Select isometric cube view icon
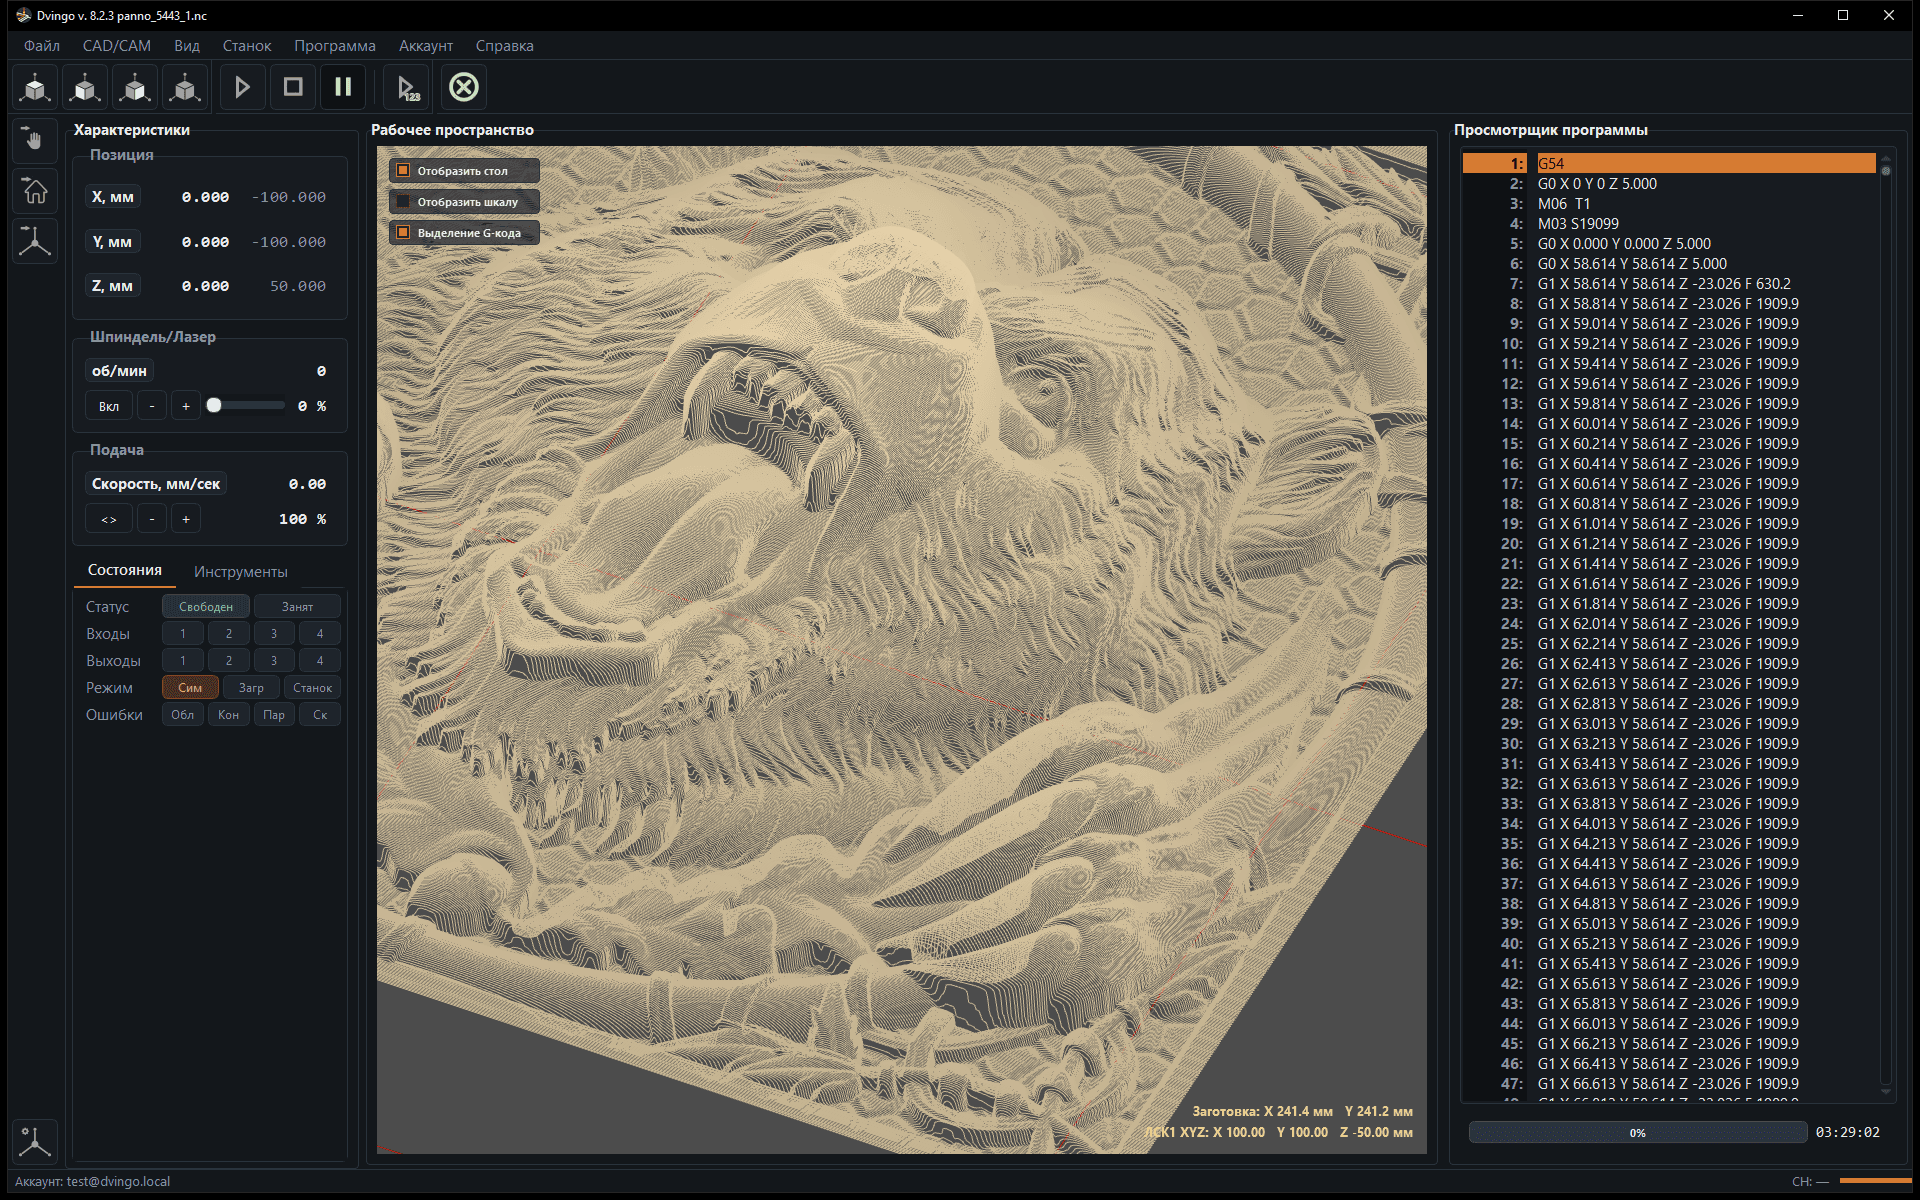1920x1200 pixels. (x=185, y=87)
